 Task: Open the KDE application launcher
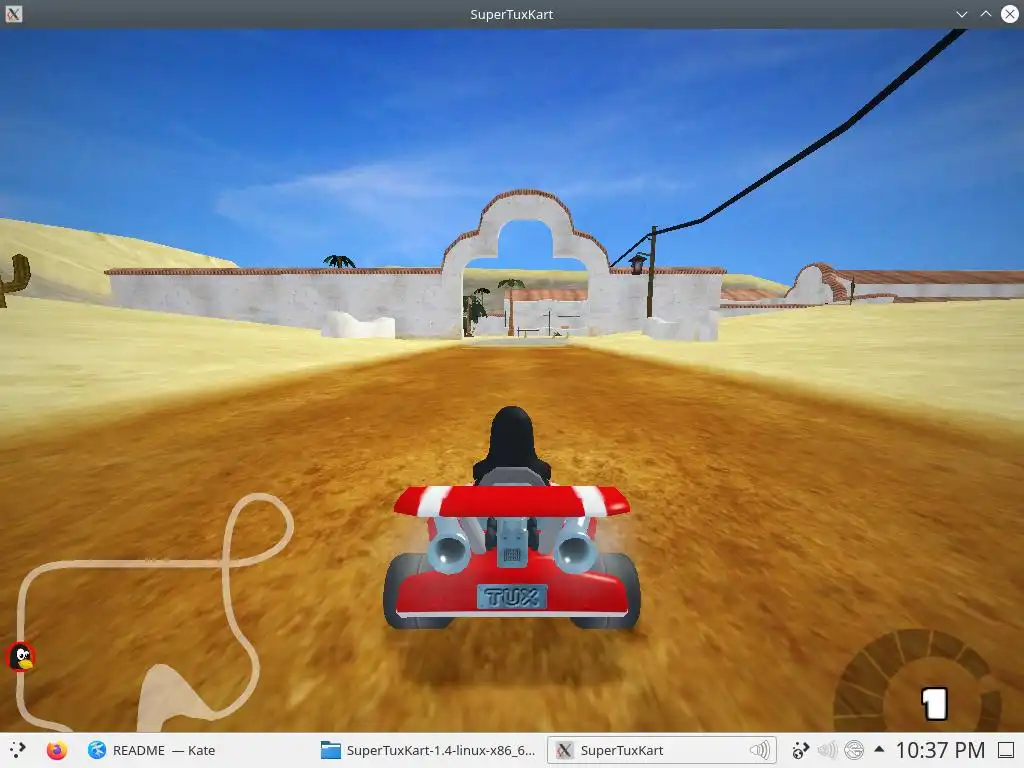[x=18, y=750]
